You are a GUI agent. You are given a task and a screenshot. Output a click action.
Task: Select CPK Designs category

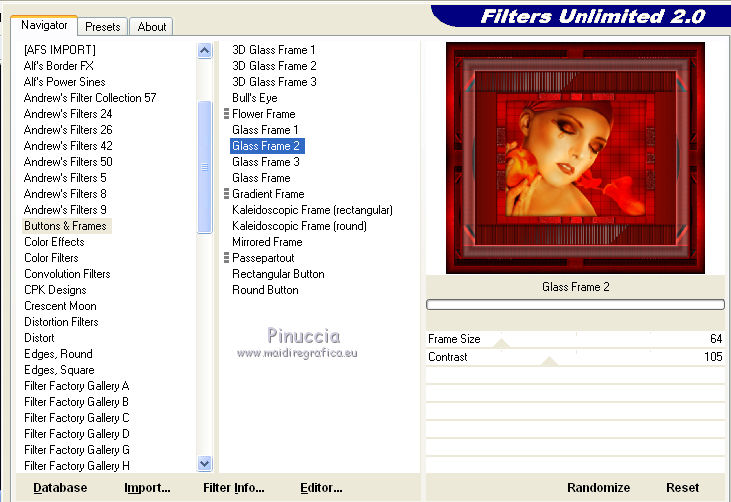(x=55, y=290)
